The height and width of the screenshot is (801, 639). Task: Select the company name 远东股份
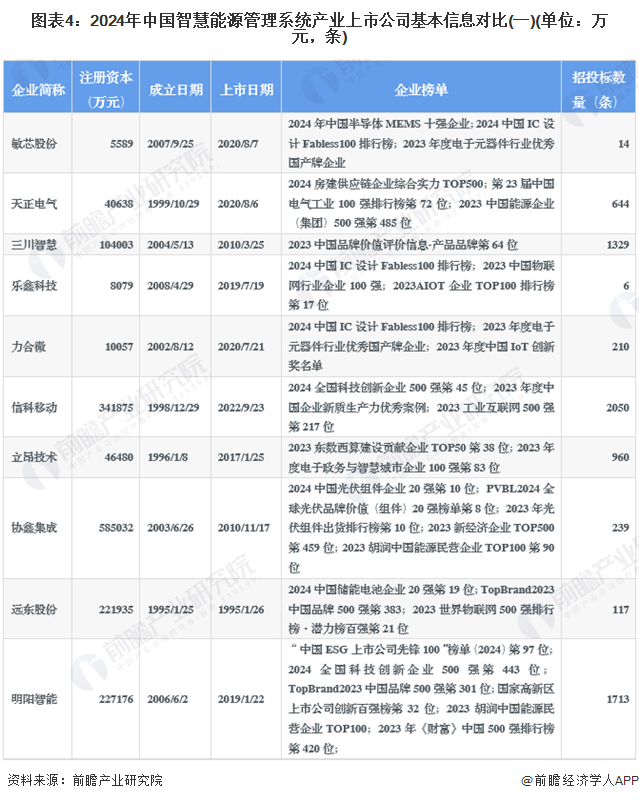(x=34, y=609)
